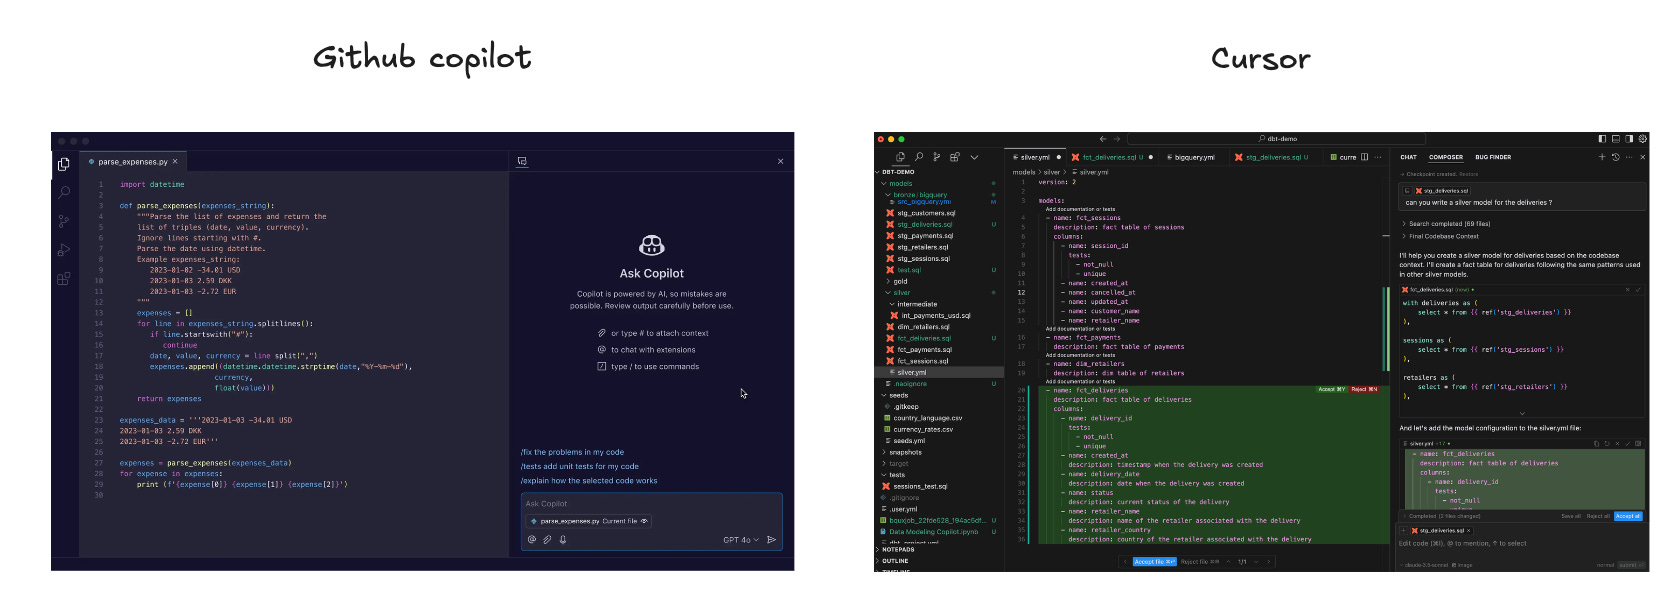This screenshot has height=594, width=1678.
Task: Select the silver.yml editor tab
Action: [1037, 157]
